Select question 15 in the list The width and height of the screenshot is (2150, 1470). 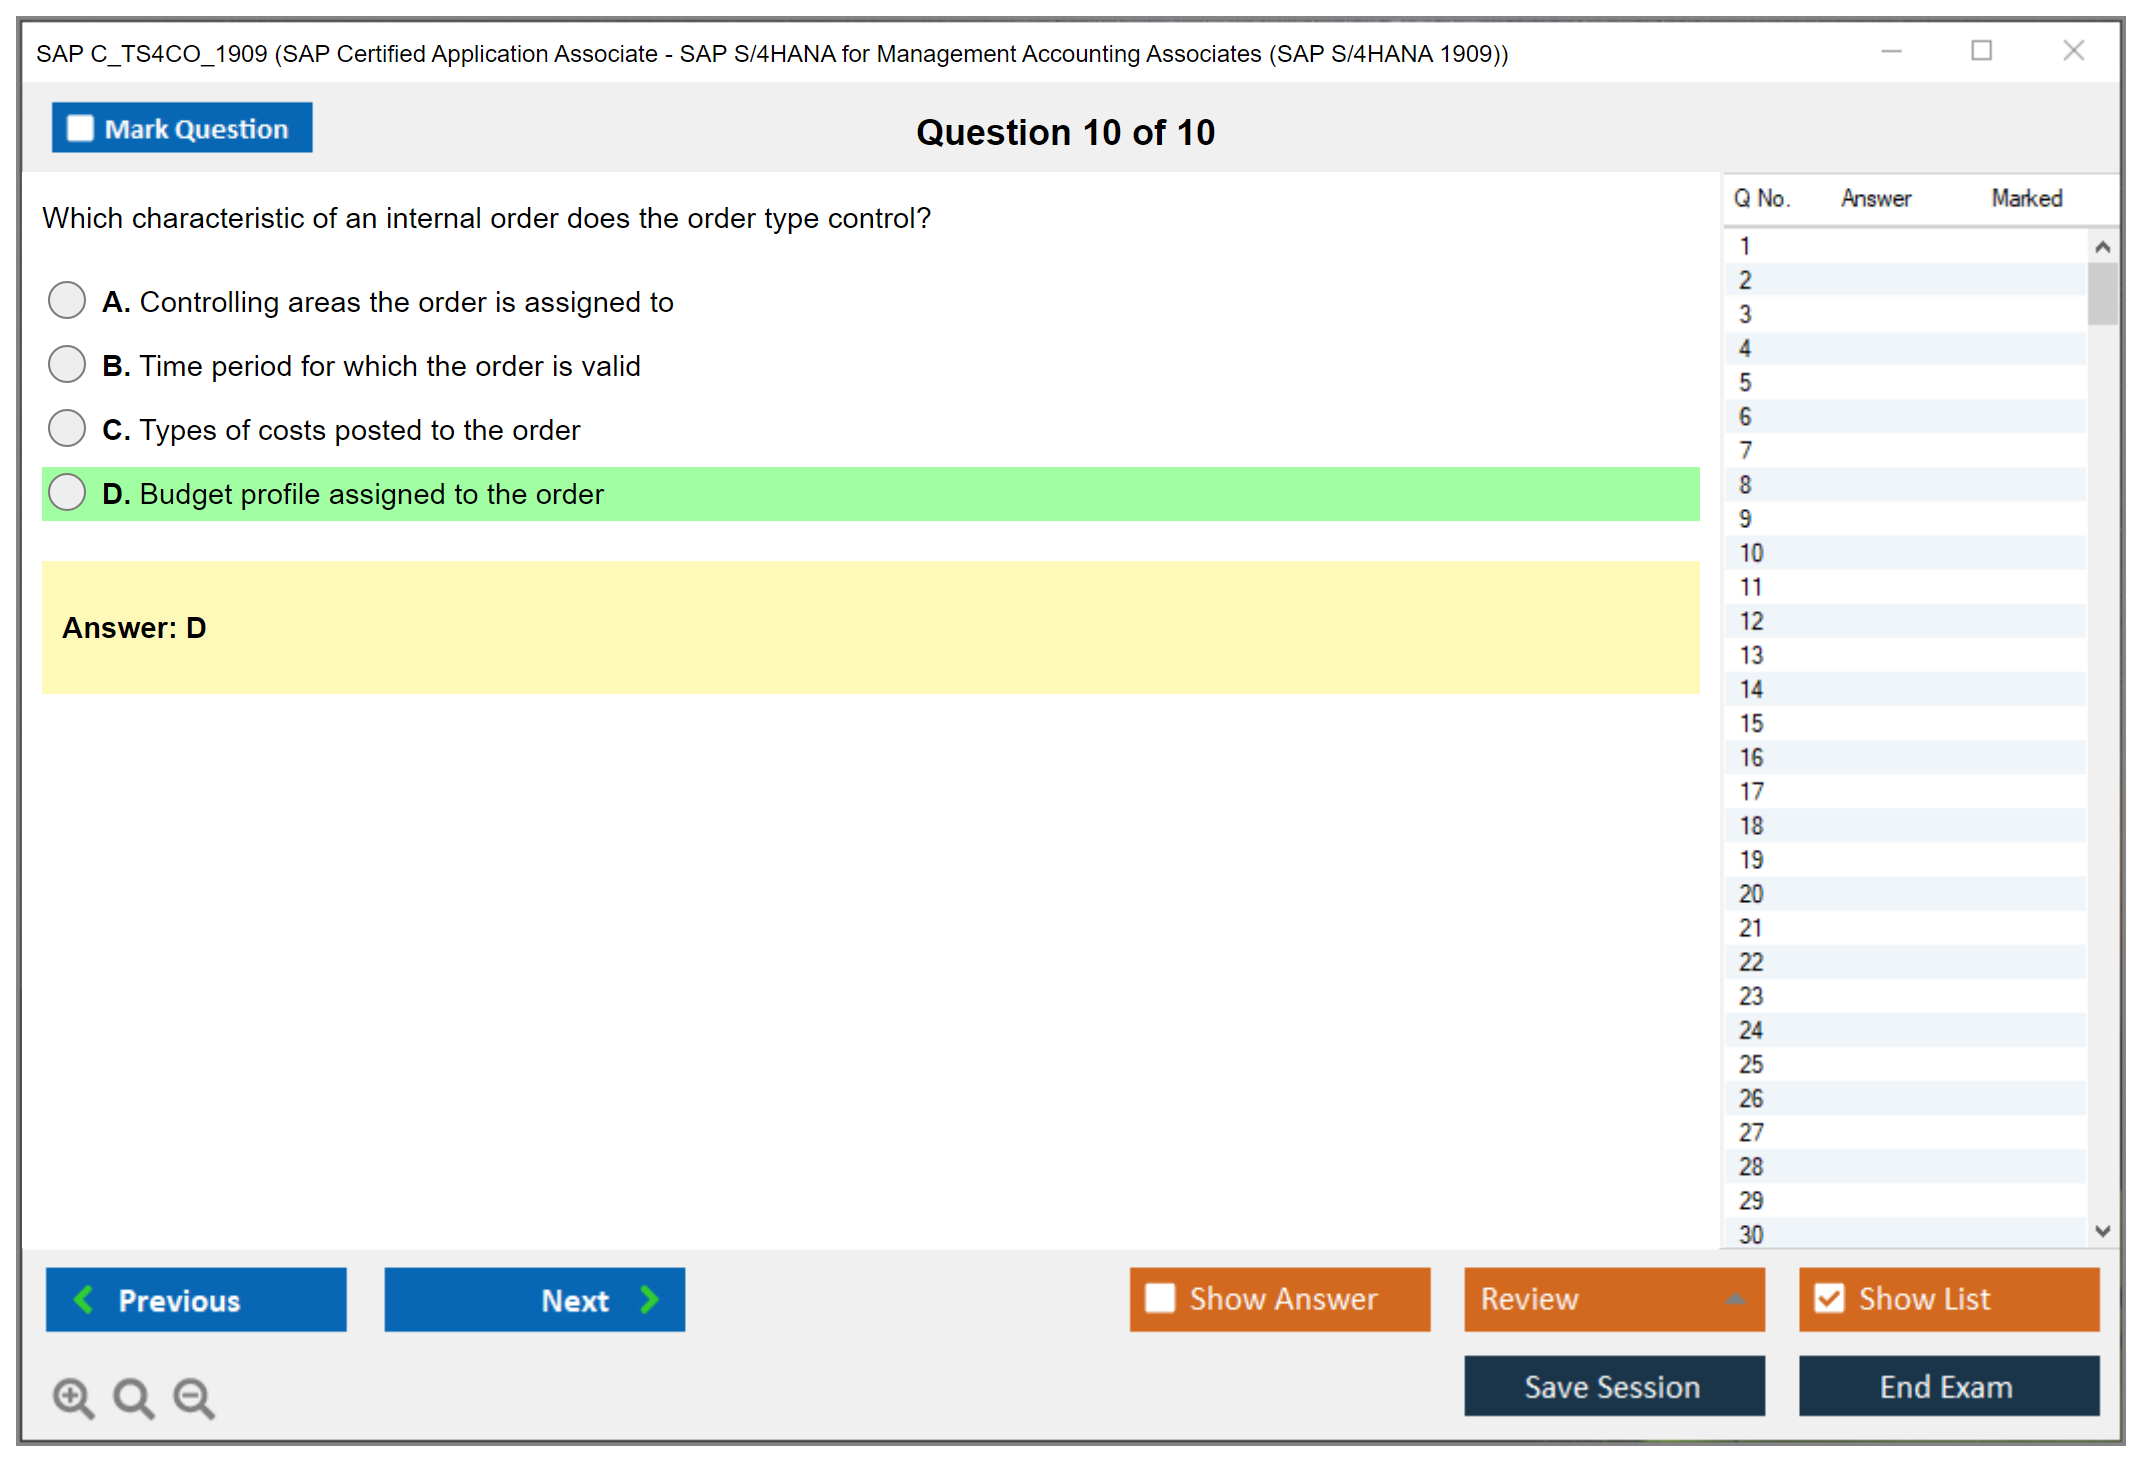click(x=1751, y=723)
